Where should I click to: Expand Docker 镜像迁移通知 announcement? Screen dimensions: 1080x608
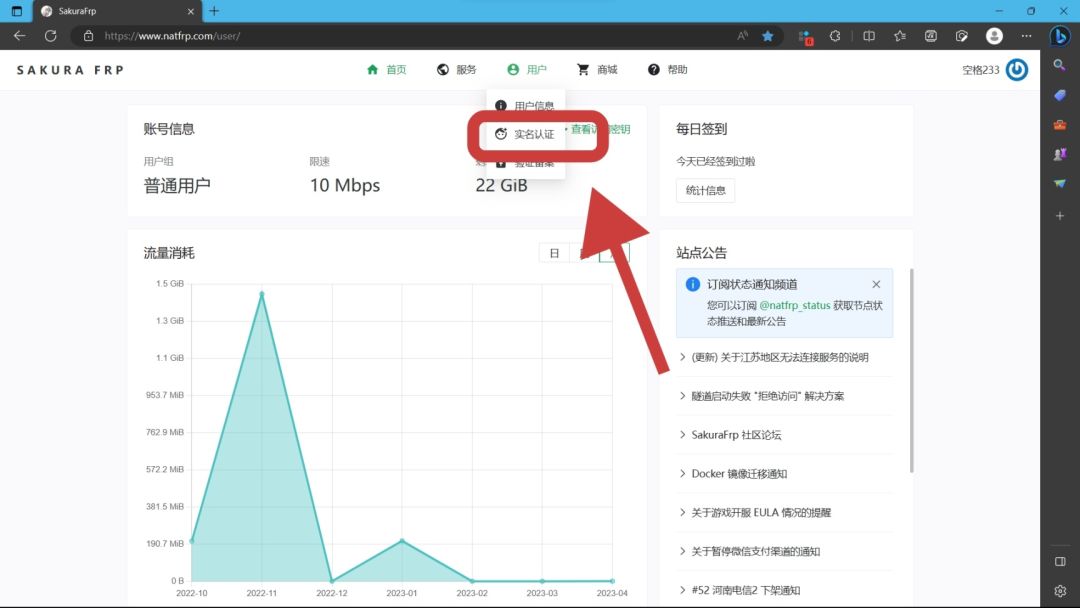pos(785,474)
